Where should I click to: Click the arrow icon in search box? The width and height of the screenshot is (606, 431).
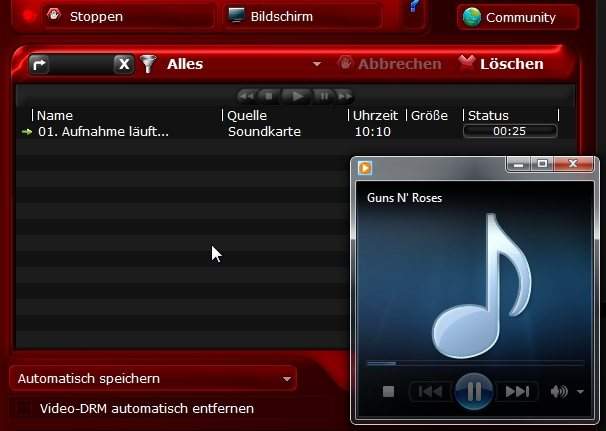coord(39,64)
